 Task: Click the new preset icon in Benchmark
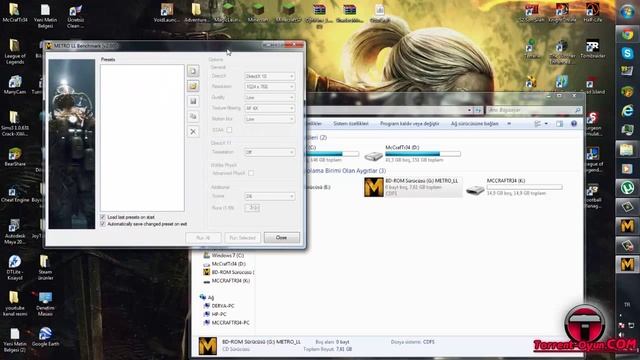193,71
